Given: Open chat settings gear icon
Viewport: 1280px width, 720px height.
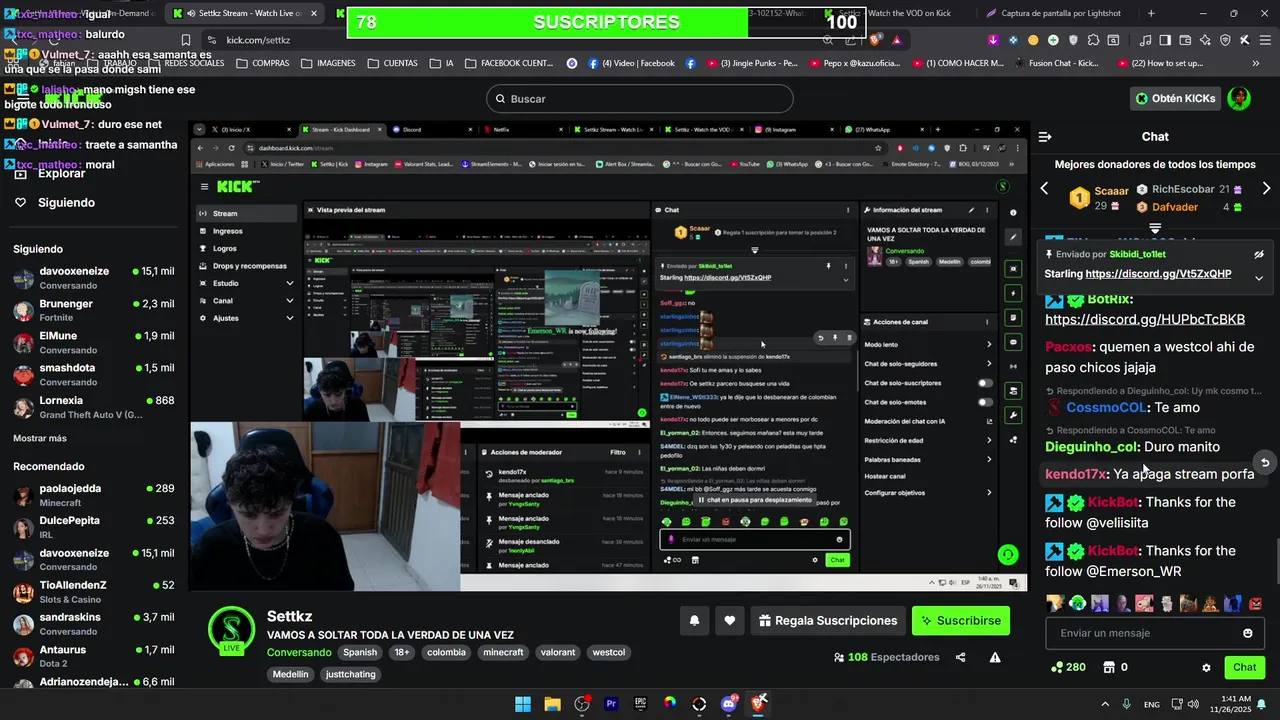Looking at the screenshot, I should (x=1206, y=667).
